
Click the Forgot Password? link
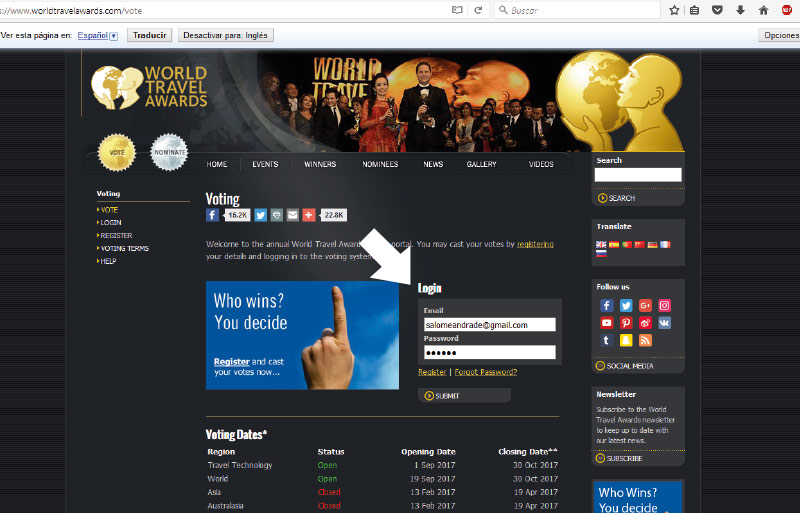(x=486, y=372)
